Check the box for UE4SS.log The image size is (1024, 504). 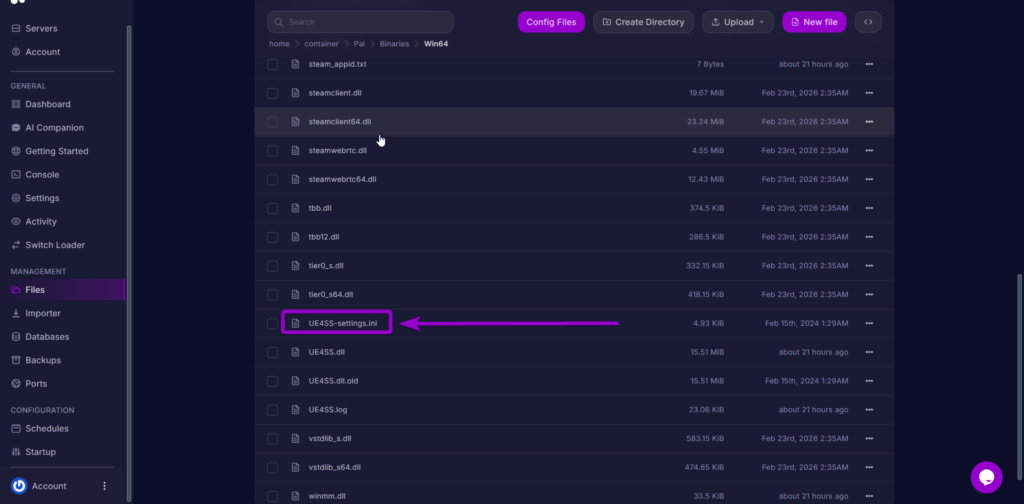tap(272, 410)
